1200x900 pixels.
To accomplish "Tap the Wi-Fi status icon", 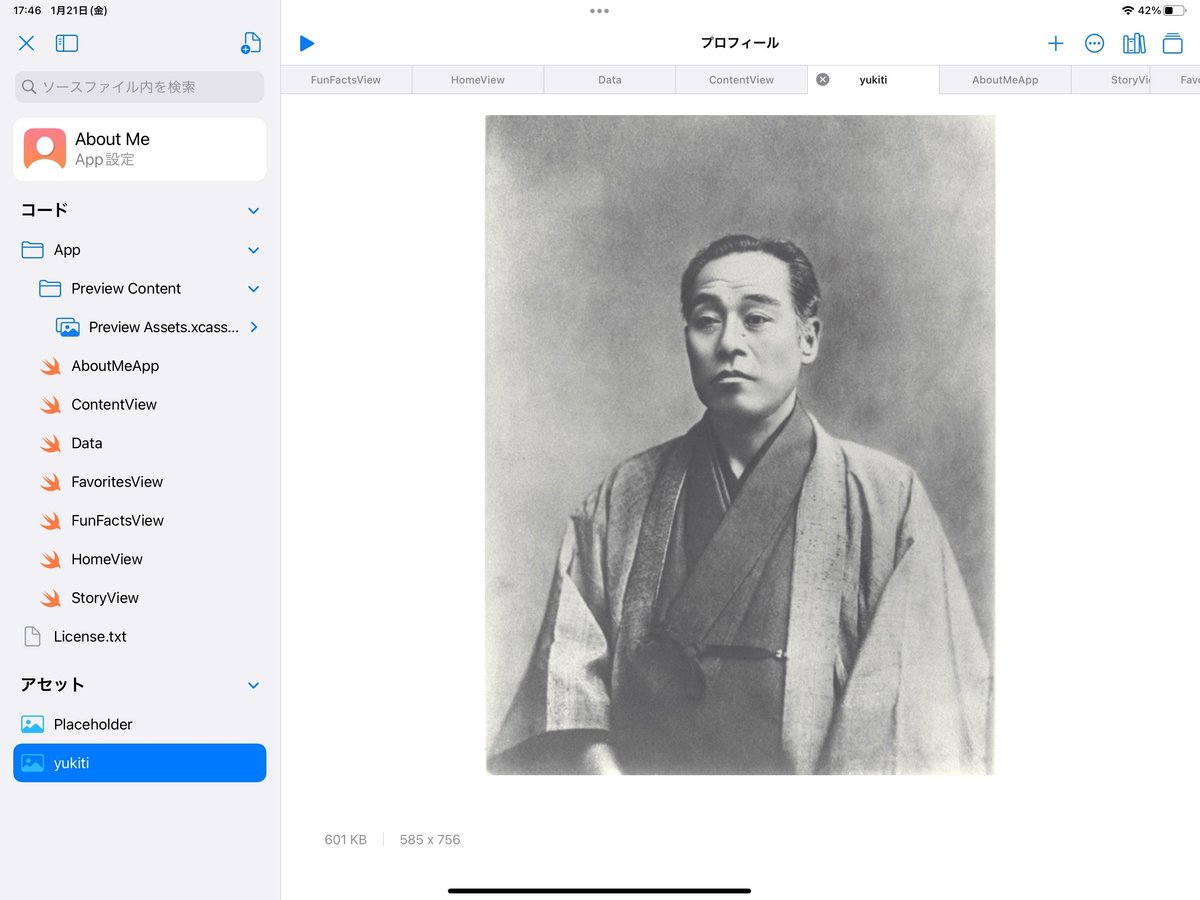I will pos(1128,11).
